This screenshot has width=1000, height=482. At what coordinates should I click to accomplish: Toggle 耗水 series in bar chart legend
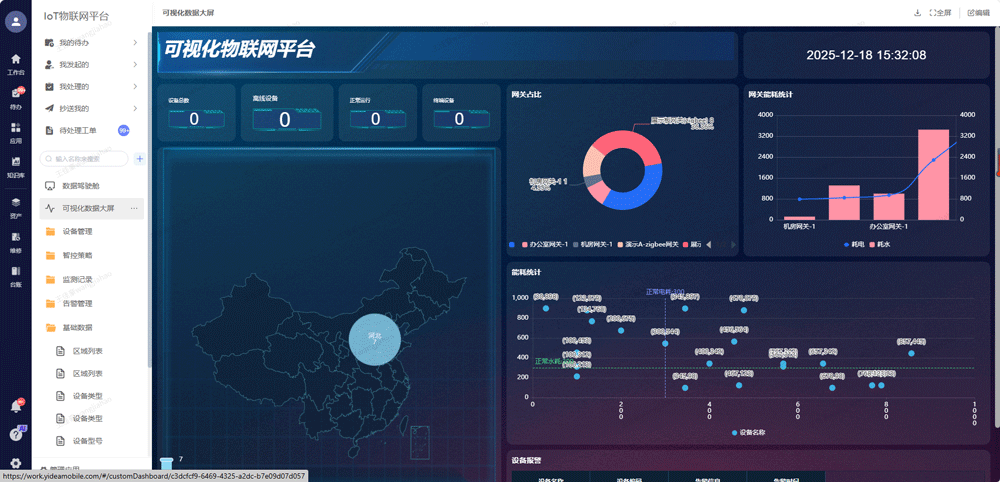click(884, 244)
